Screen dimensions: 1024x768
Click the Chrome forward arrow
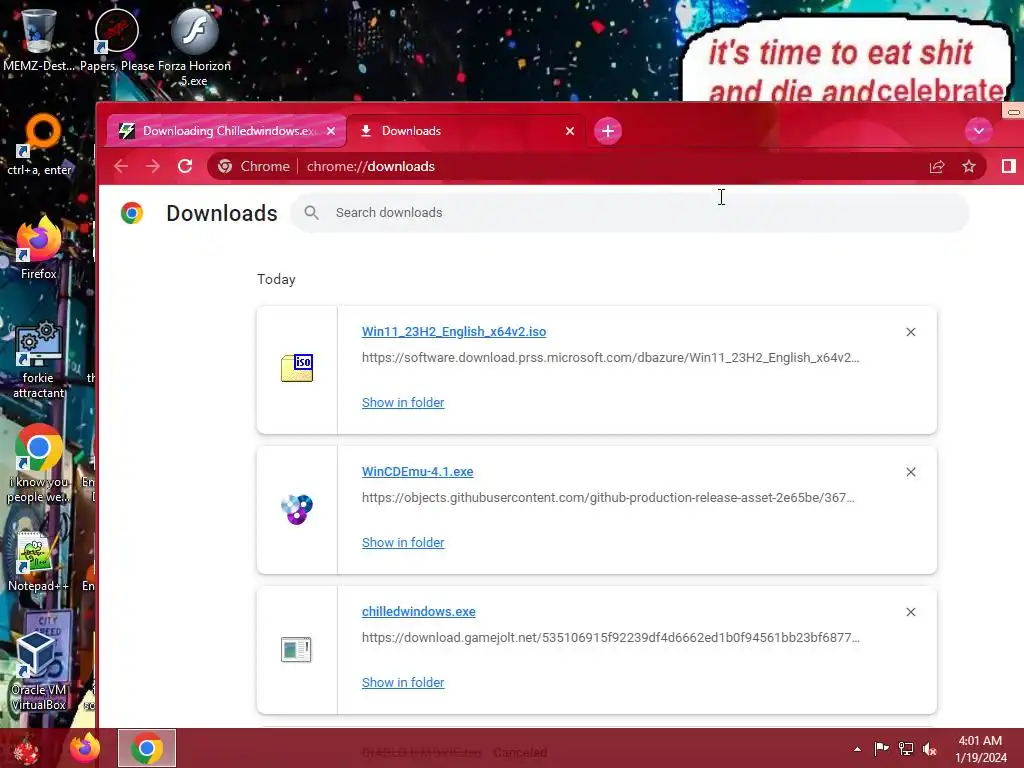[x=153, y=166]
